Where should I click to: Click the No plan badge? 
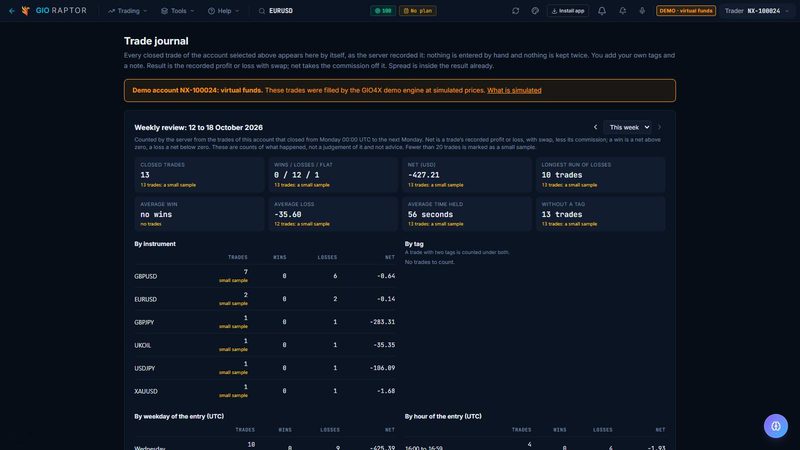[417, 11]
